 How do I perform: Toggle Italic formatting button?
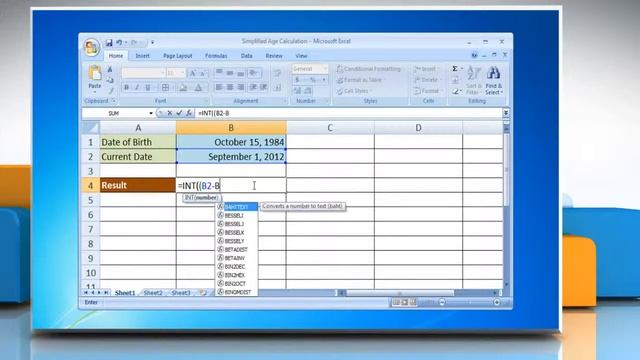click(x=137, y=87)
